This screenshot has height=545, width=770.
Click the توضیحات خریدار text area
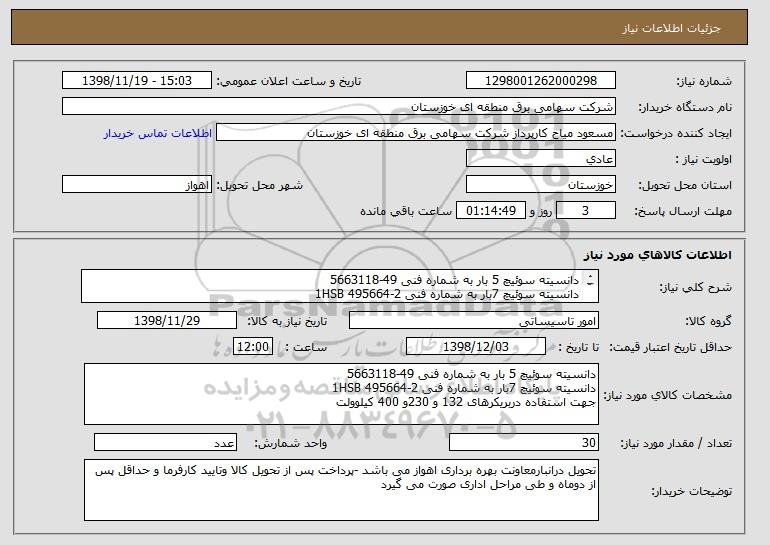click(x=341, y=490)
